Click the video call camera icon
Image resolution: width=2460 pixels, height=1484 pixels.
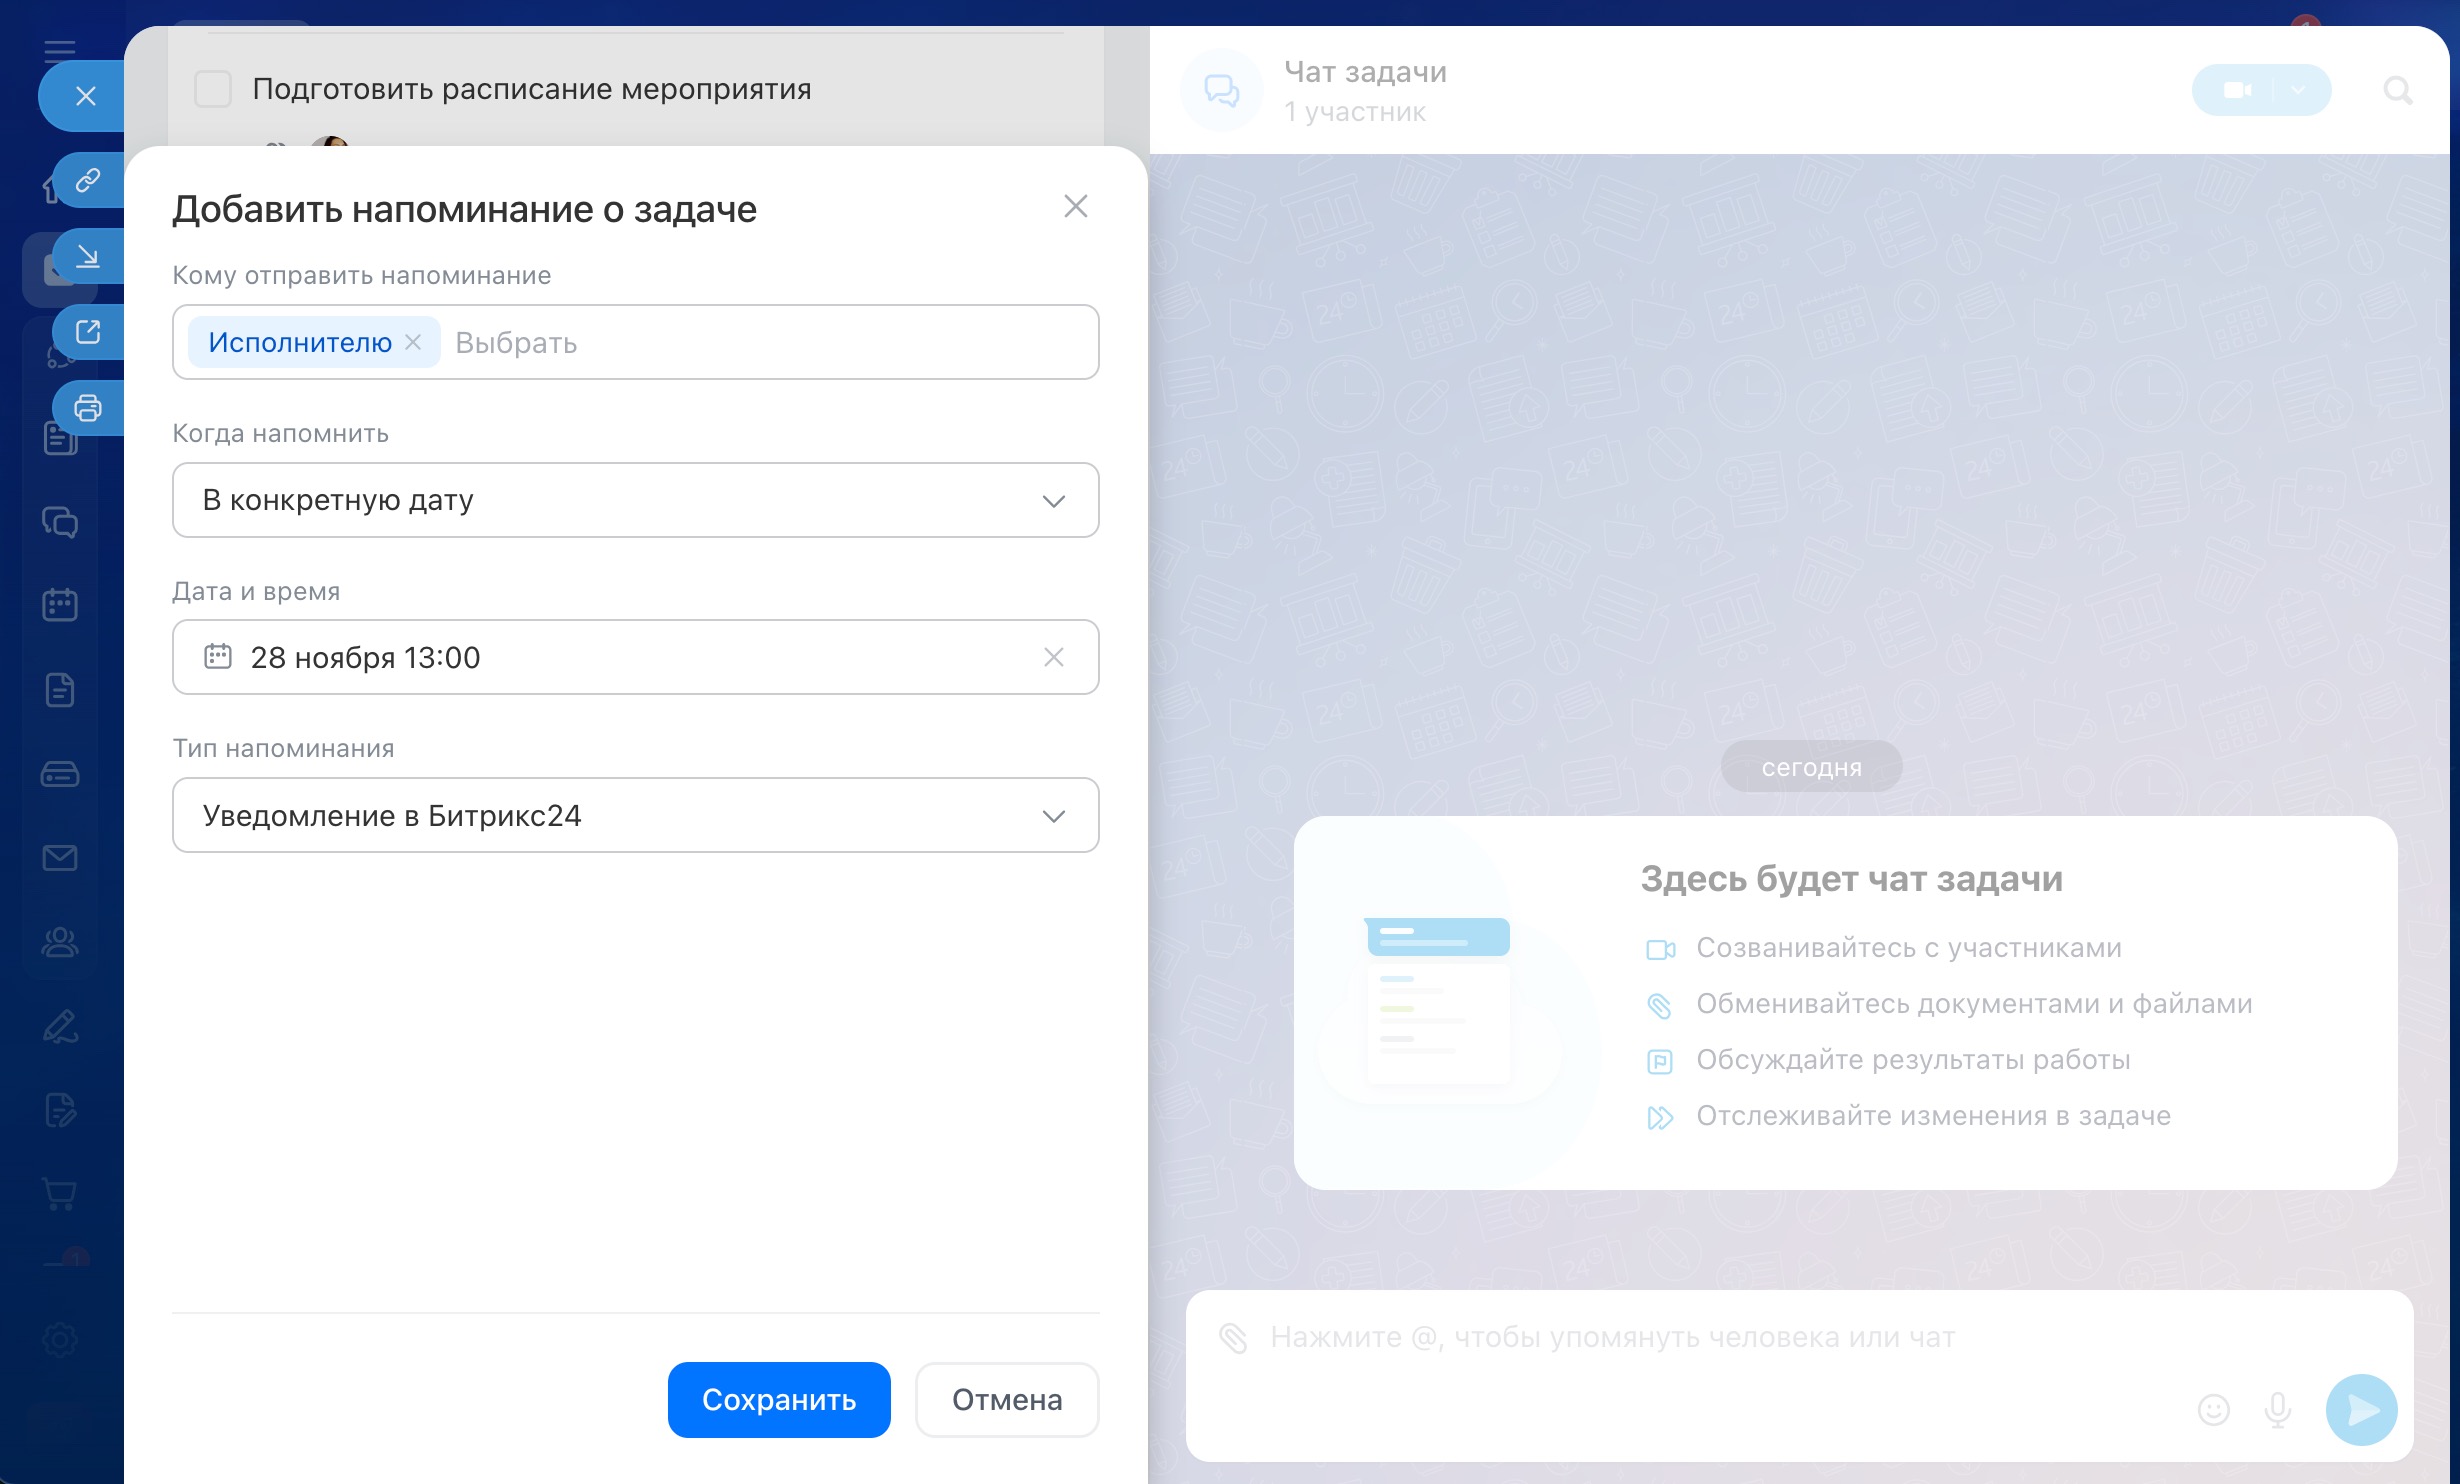(2236, 90)
